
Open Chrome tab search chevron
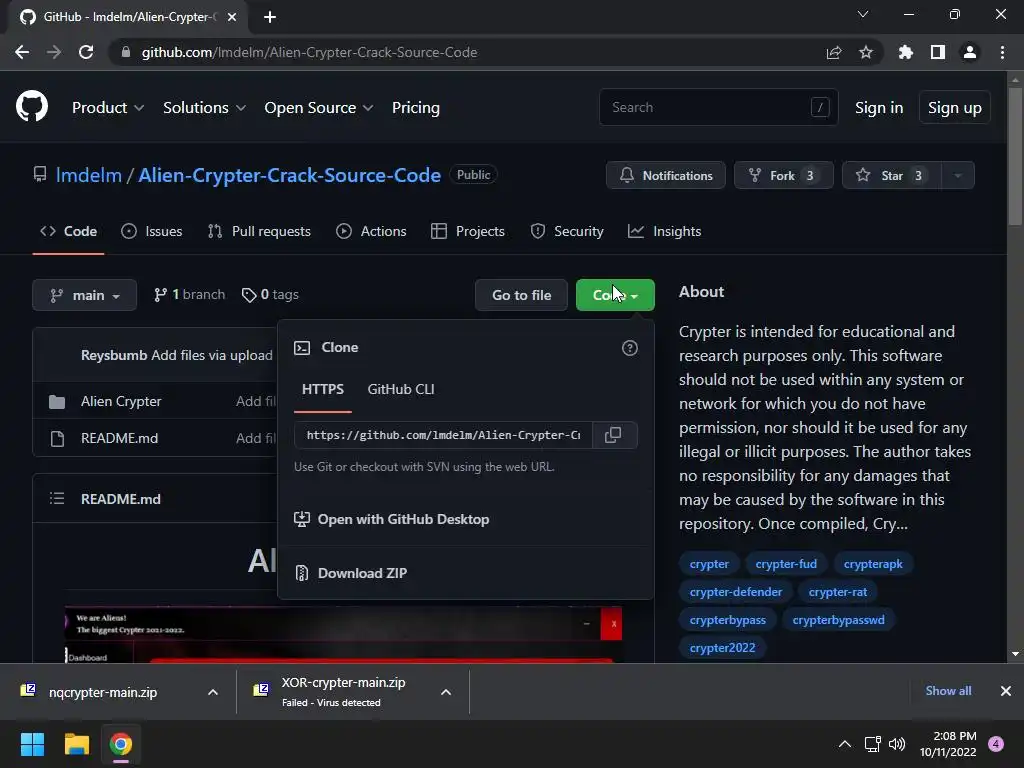coord(863,14)
